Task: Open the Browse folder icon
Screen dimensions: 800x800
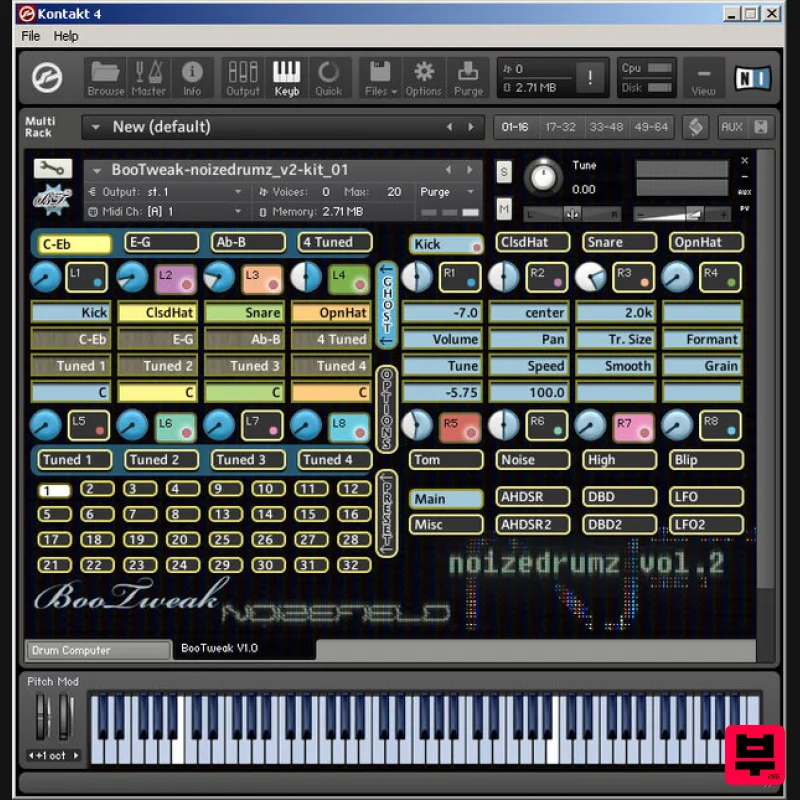Action: tap(105, 78)
